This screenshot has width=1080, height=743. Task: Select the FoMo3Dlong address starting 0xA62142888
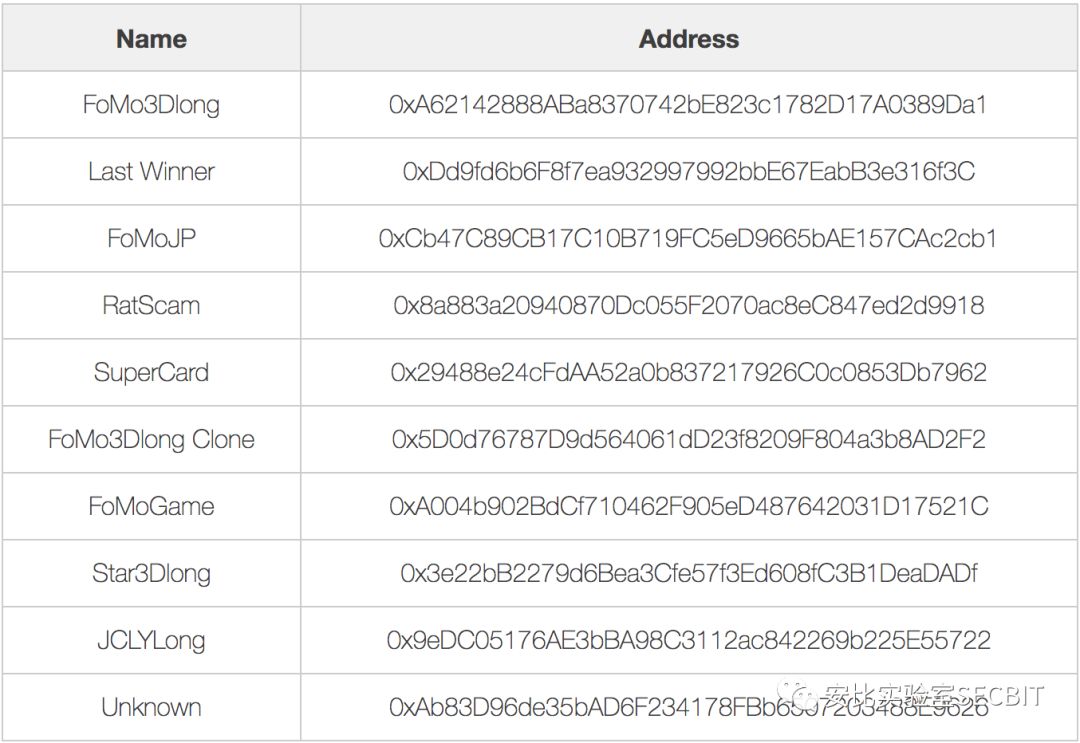pos(688,105)
